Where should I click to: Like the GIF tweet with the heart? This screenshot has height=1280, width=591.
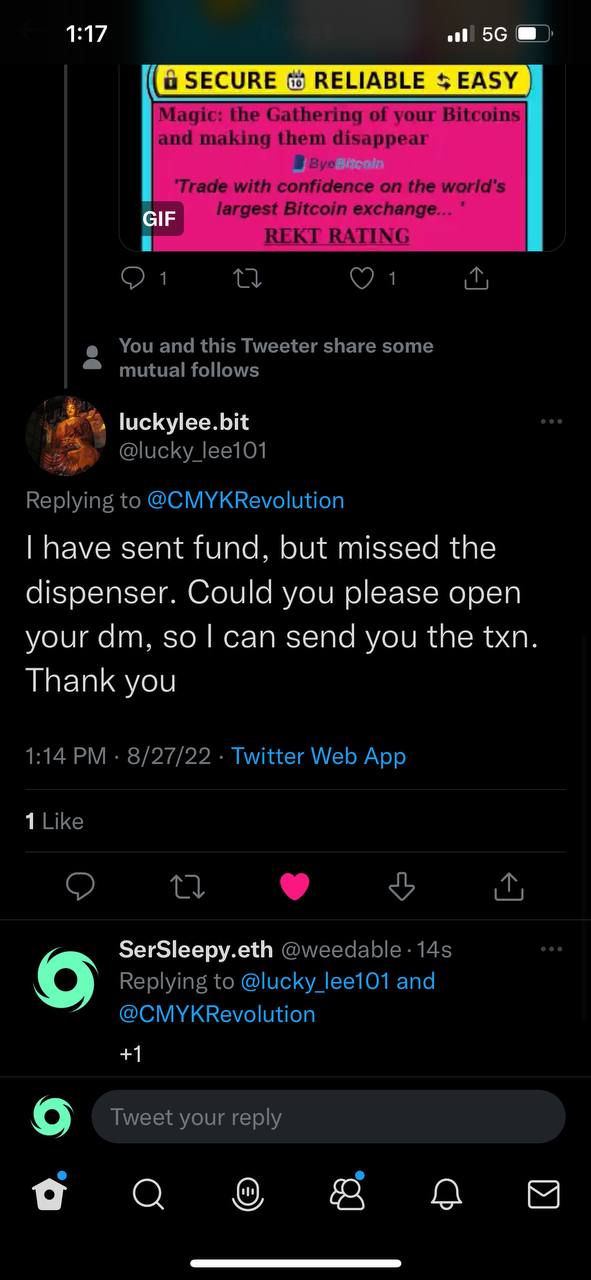[x=361, y=279]
